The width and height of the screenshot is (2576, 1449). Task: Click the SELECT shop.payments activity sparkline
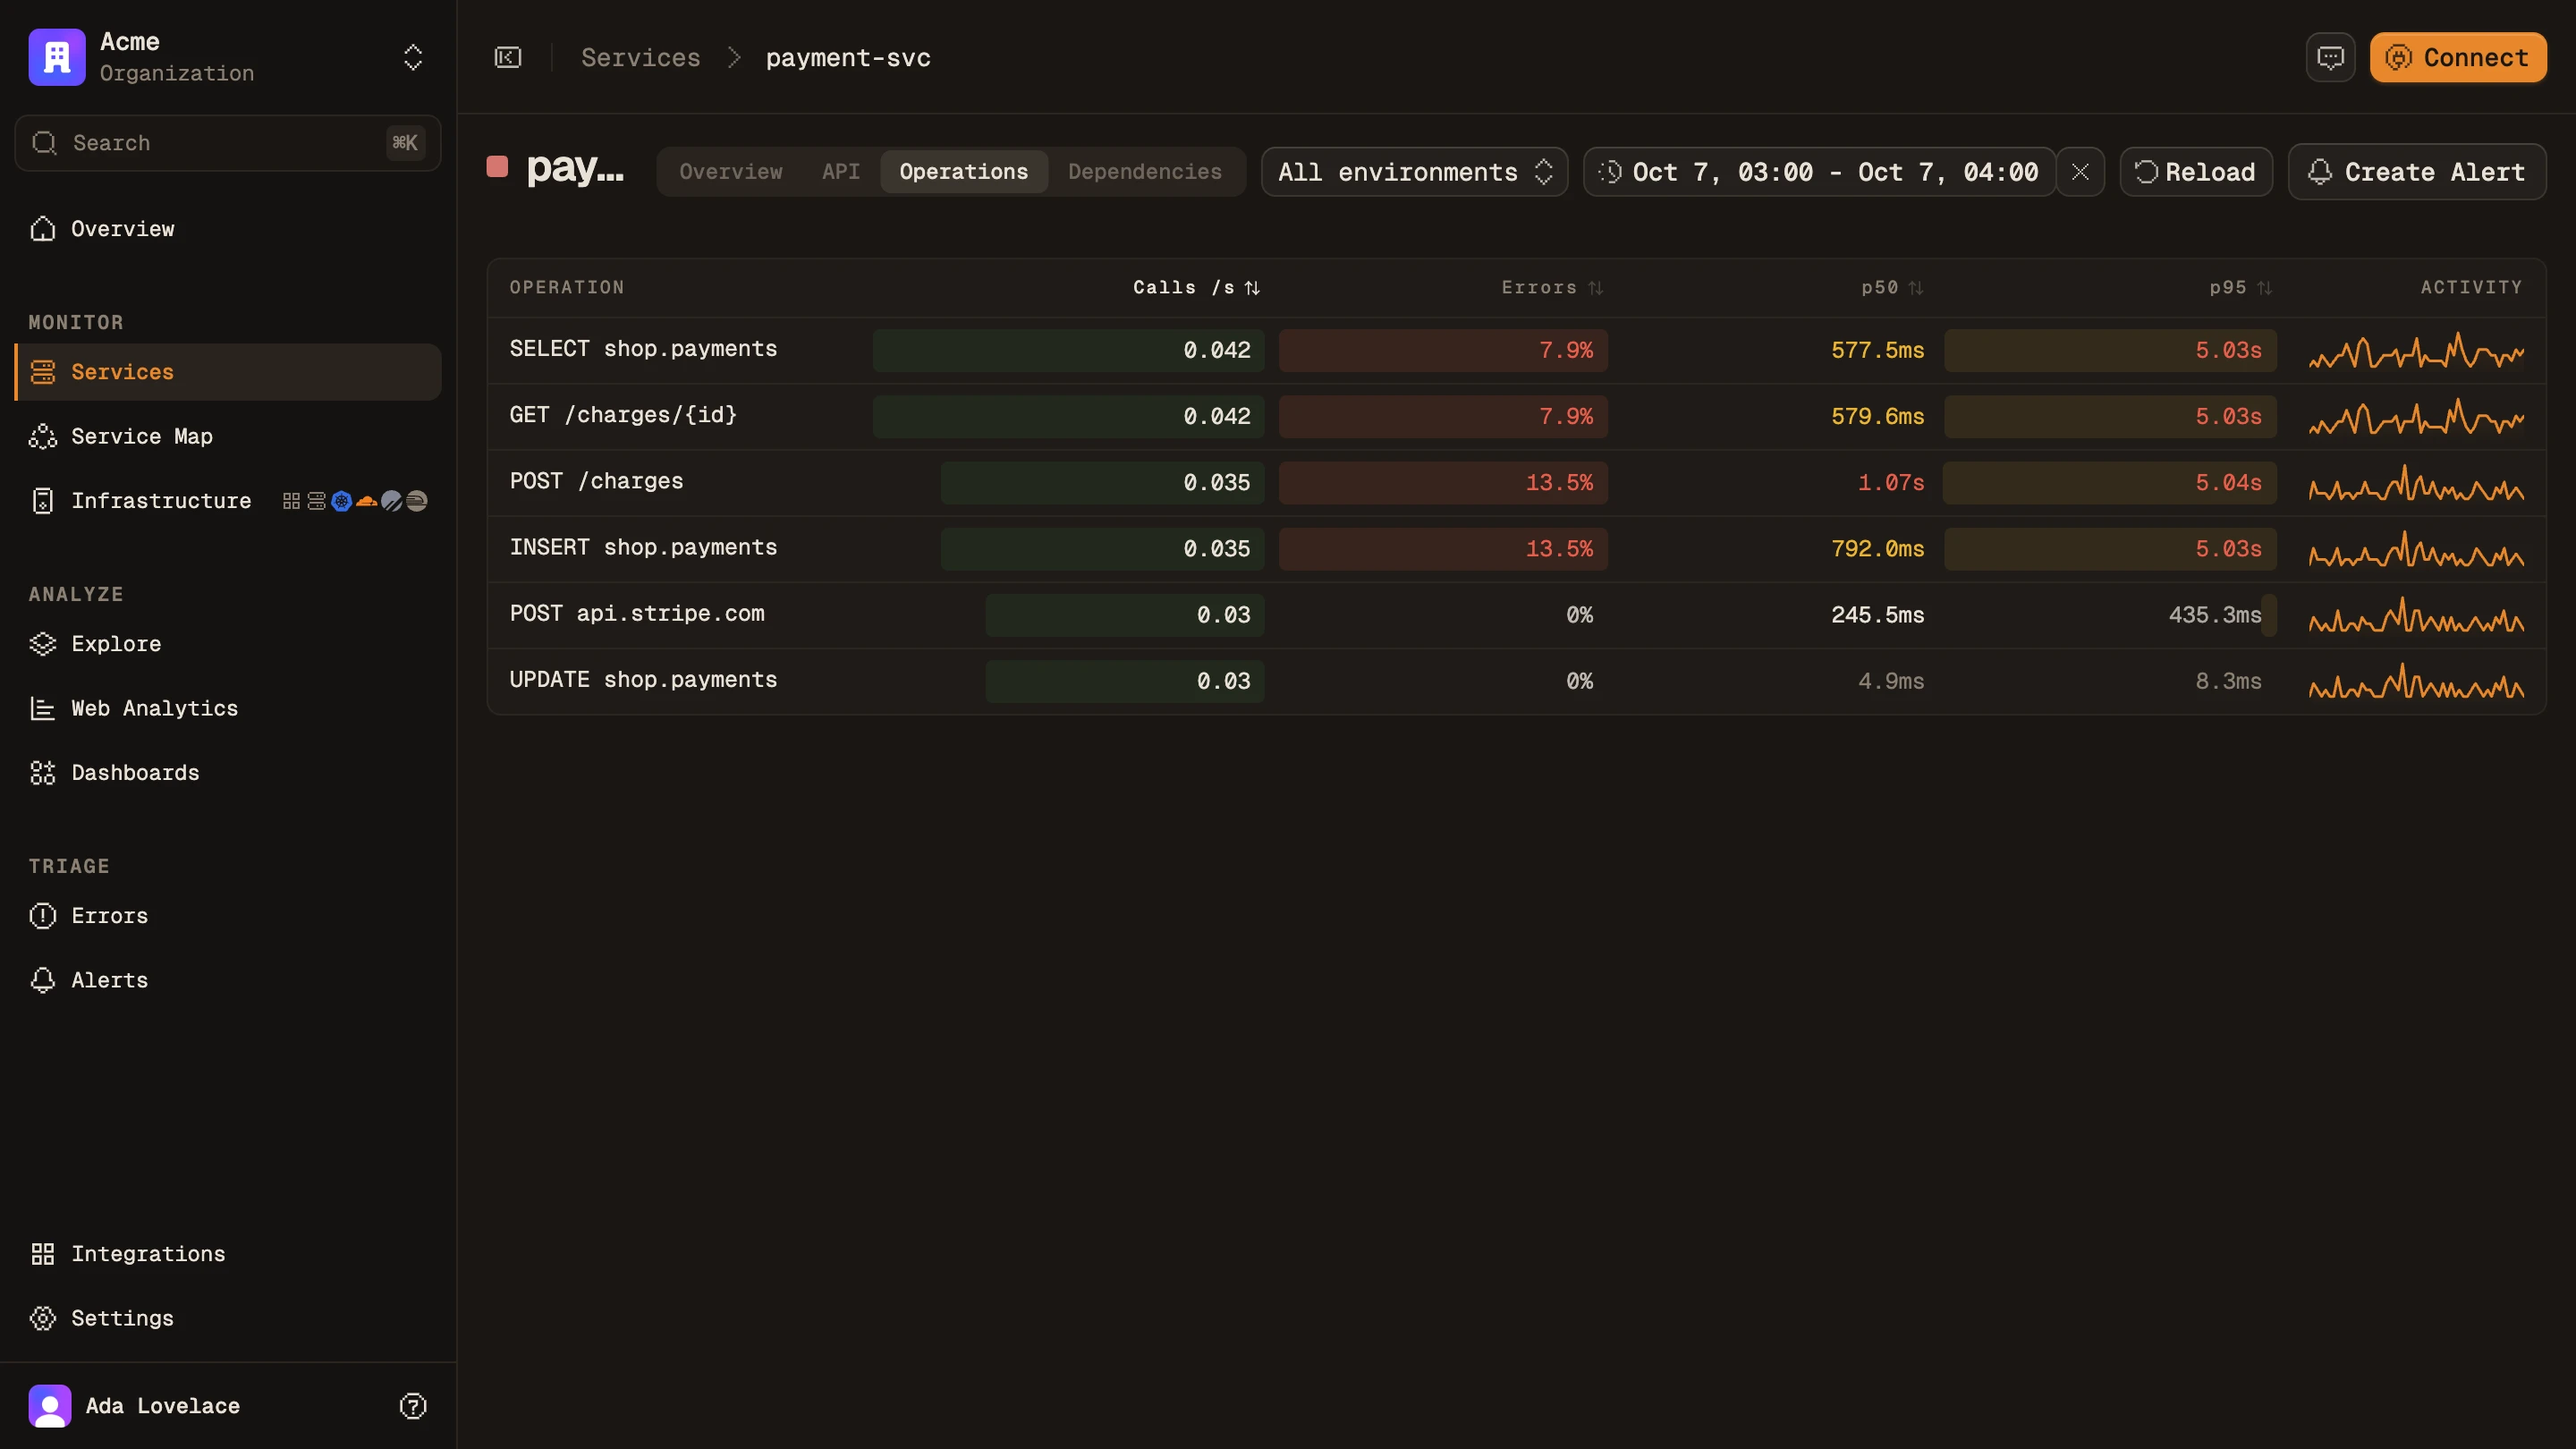pos(2416,351)
